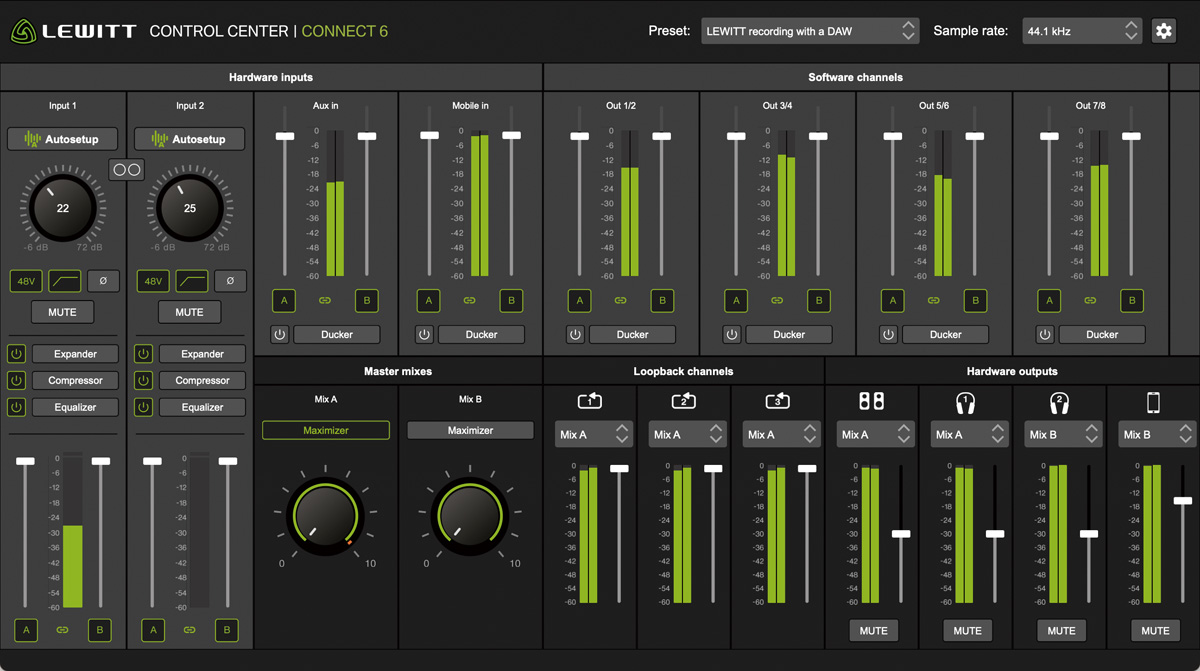The height and width of the screenshot is (671, 1200).
Task: Click the stereo link icon between Input 1 and 2
Action: pos(127,170)
